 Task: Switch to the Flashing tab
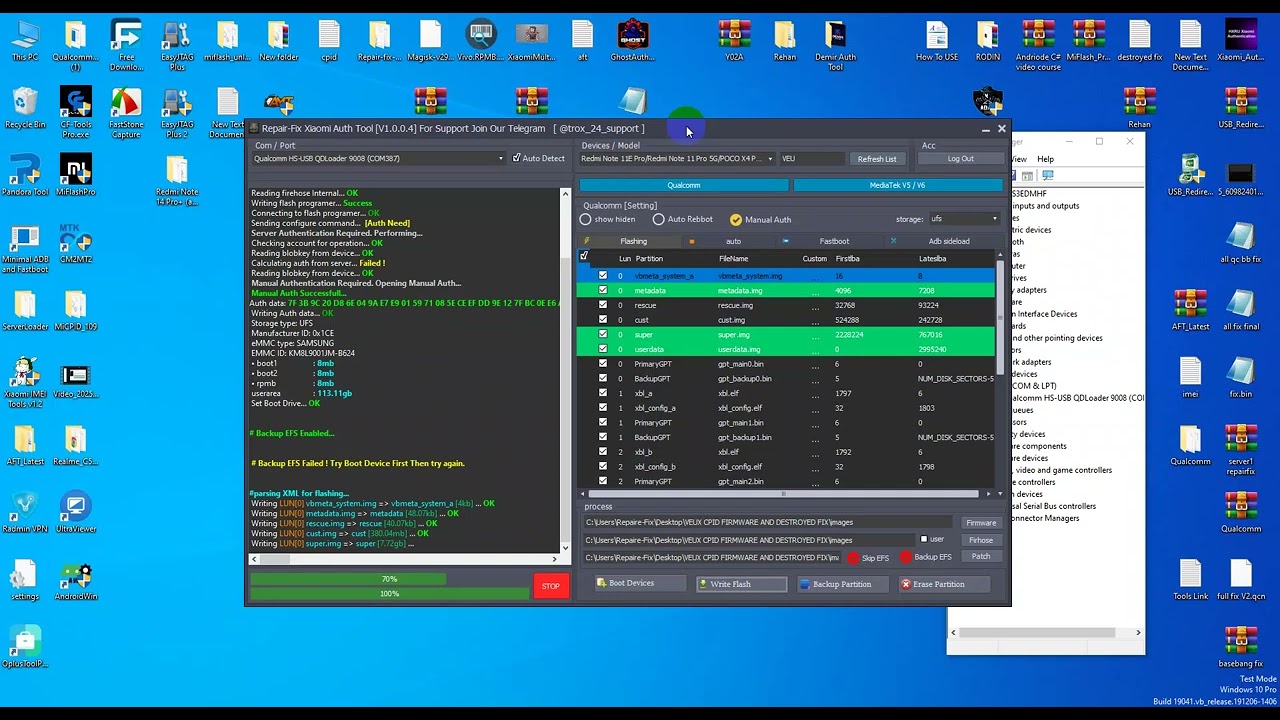click(x=633, y=241)
